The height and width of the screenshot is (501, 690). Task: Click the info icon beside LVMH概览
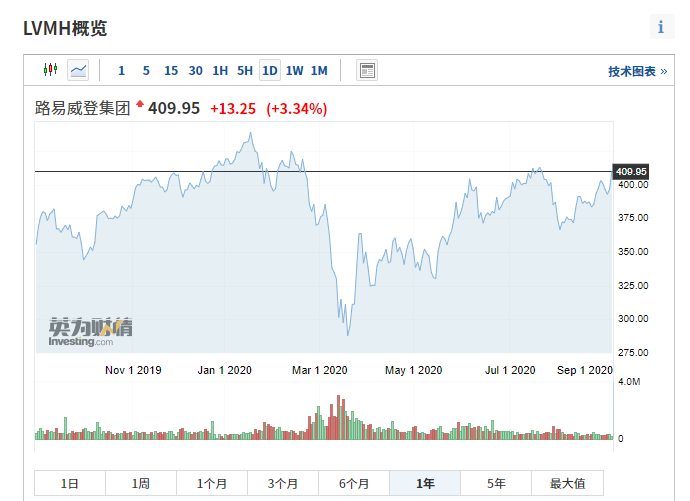click(660, 27)
